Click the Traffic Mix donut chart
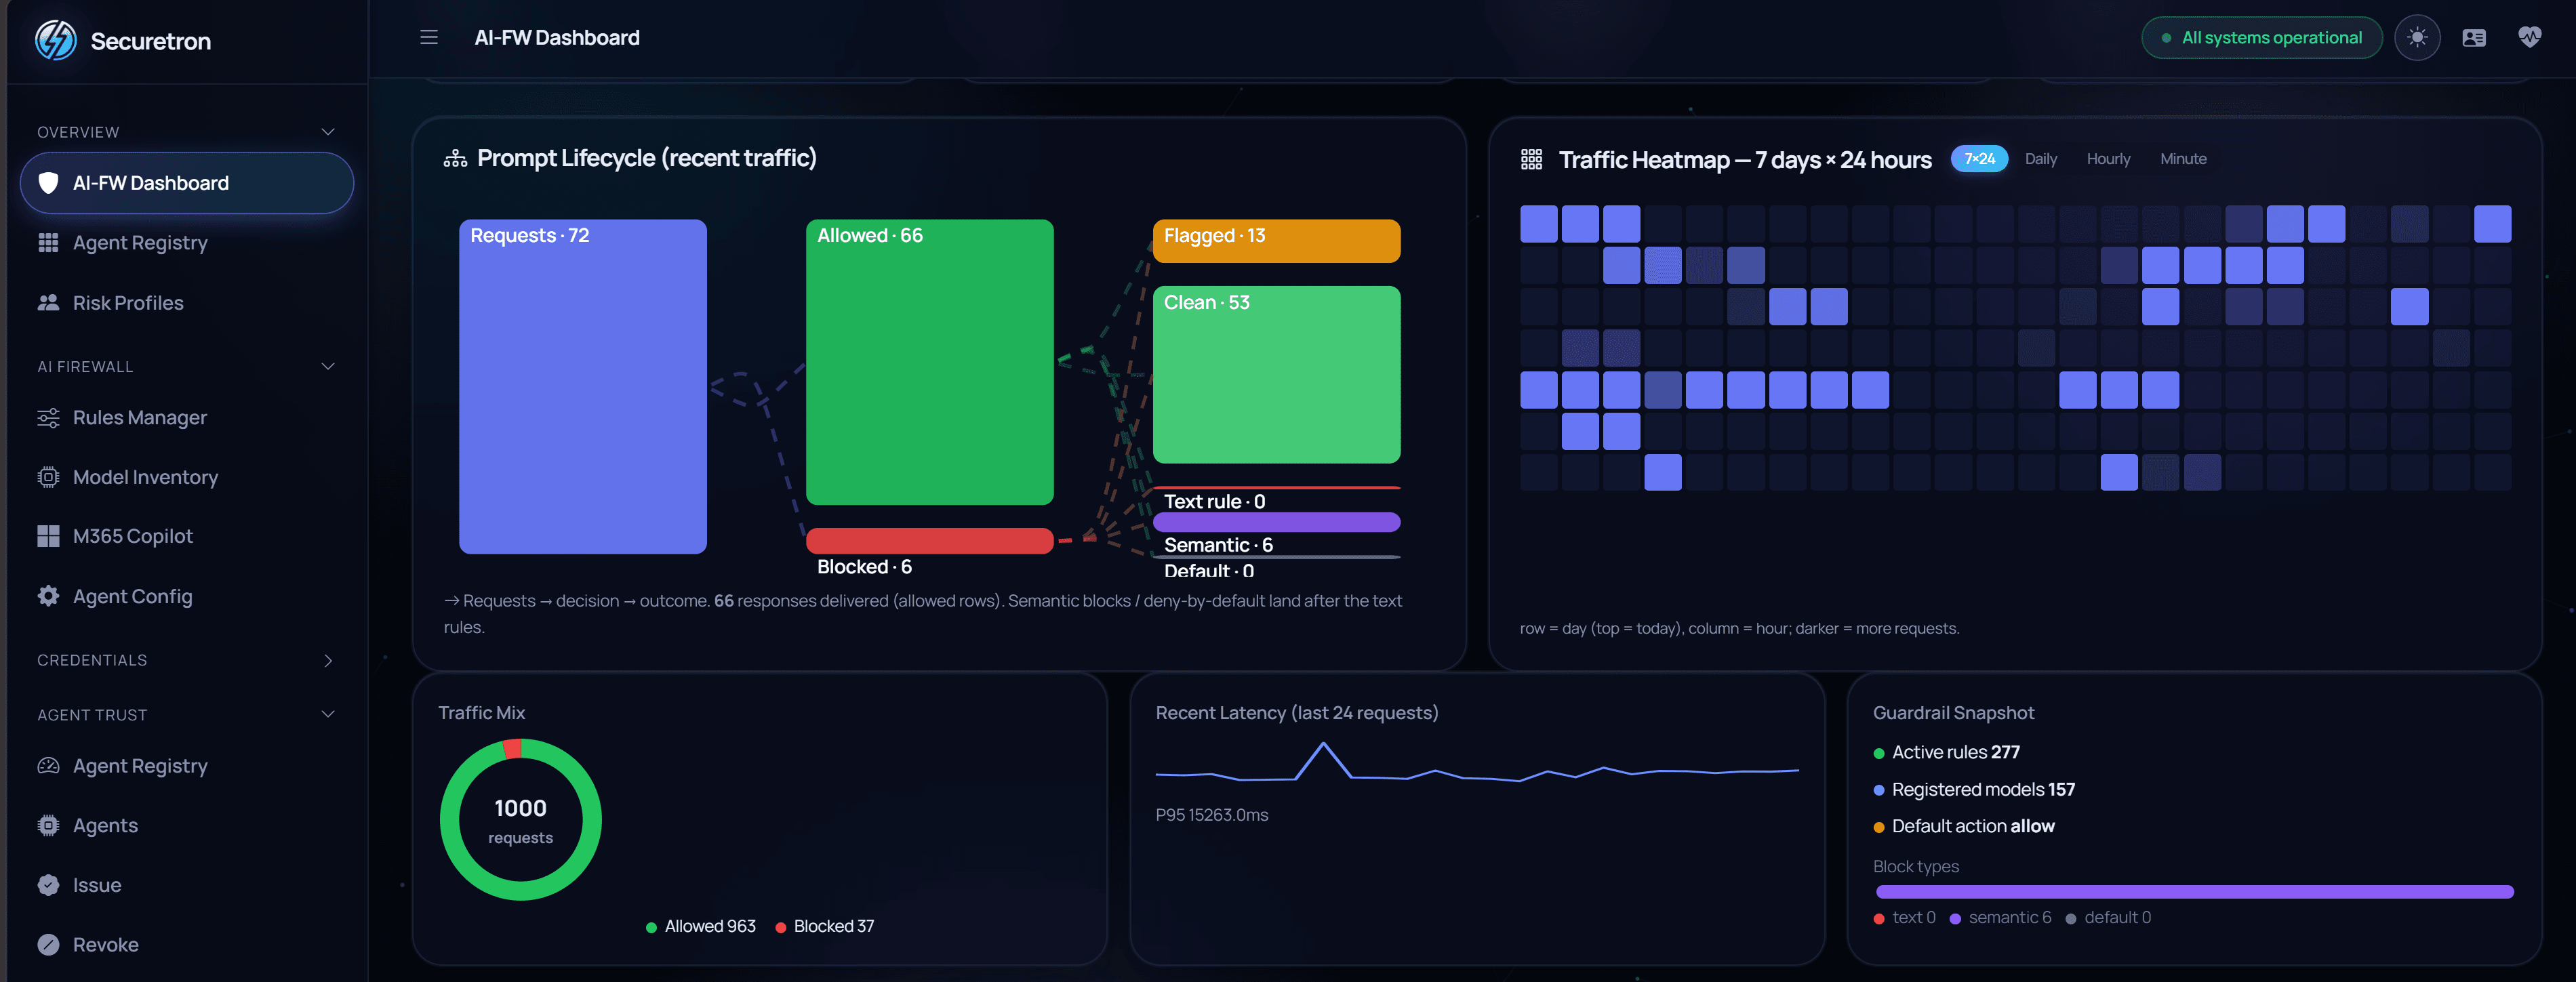The width and height of the screenshot is (2576, 982). (x=521, y=820)
